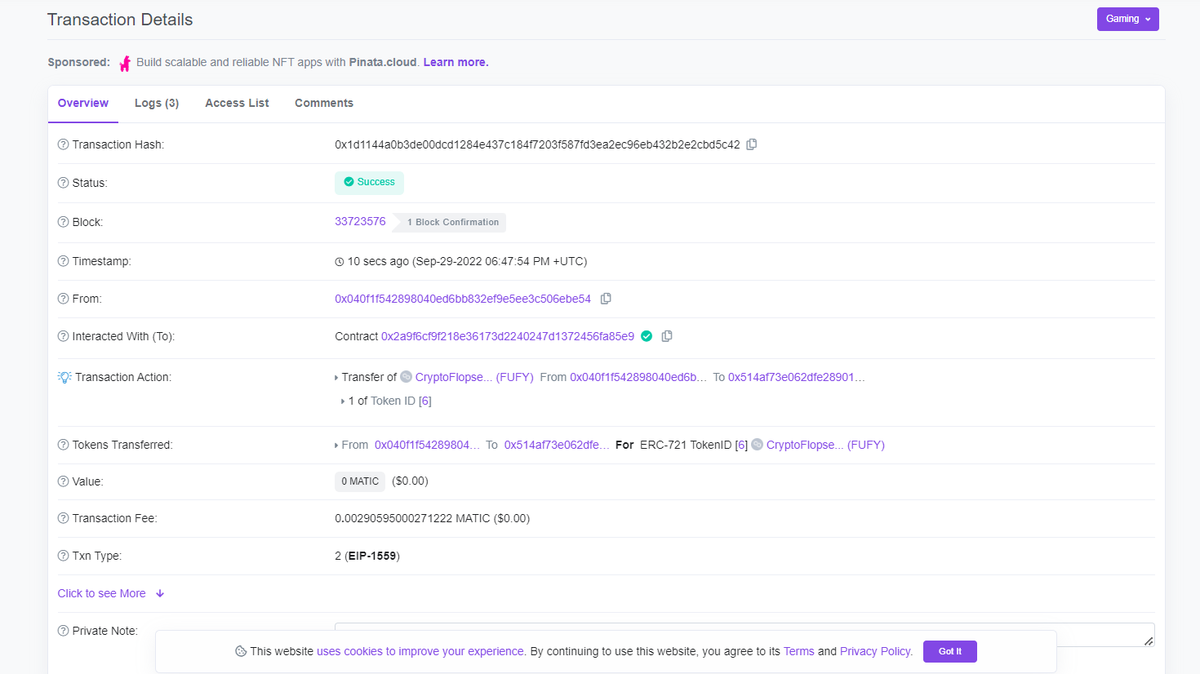Click Got It on cookie banner
This screenshot has width=1200, height=674.
click(x=950, y=651)
